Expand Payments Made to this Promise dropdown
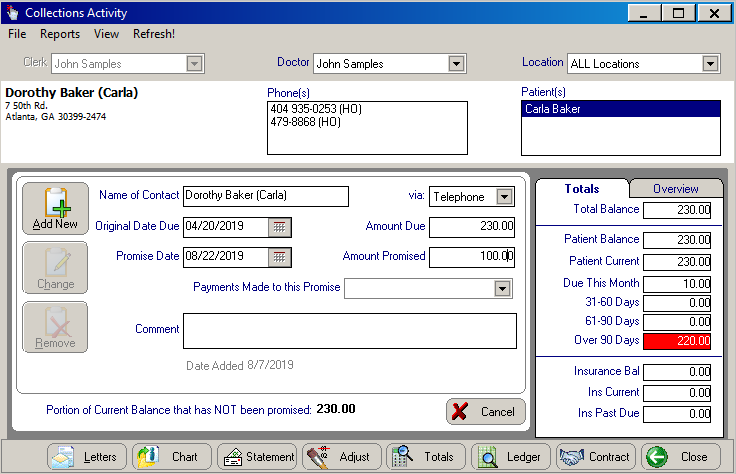This screenshot has width=736, height=474. coord(502,289)
